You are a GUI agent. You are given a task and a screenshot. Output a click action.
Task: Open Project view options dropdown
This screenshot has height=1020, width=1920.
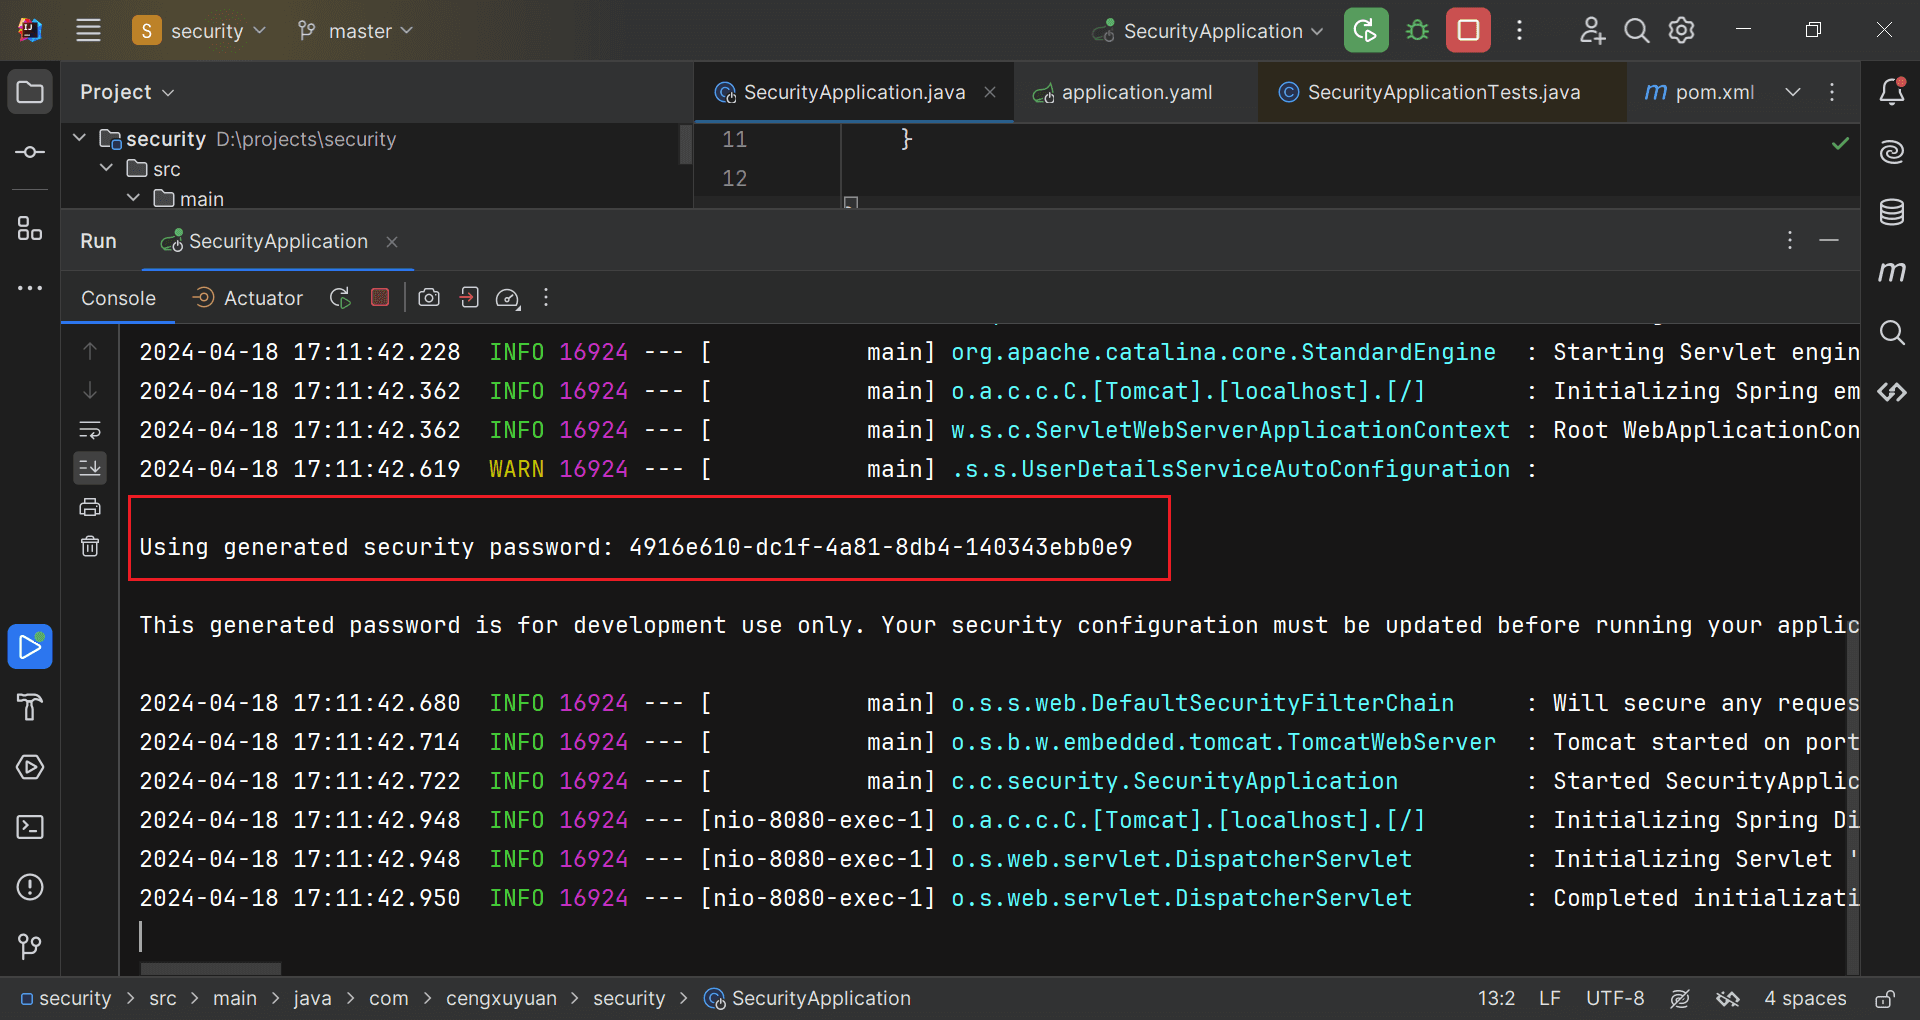click(127, 92)
